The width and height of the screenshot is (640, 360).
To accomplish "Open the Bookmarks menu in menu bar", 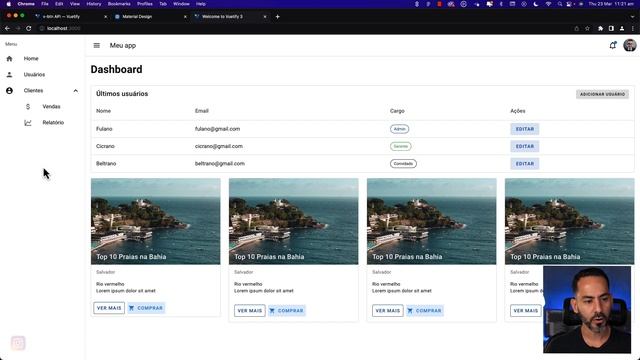I will pyautogui.click(x=119, y=4).
